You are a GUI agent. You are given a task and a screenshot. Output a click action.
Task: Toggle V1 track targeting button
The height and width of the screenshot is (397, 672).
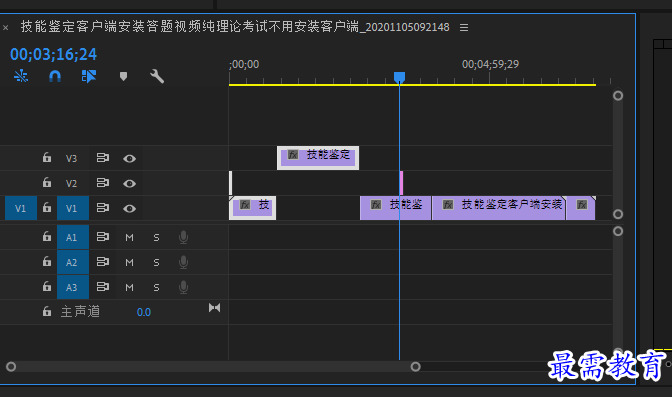point(73,208)
